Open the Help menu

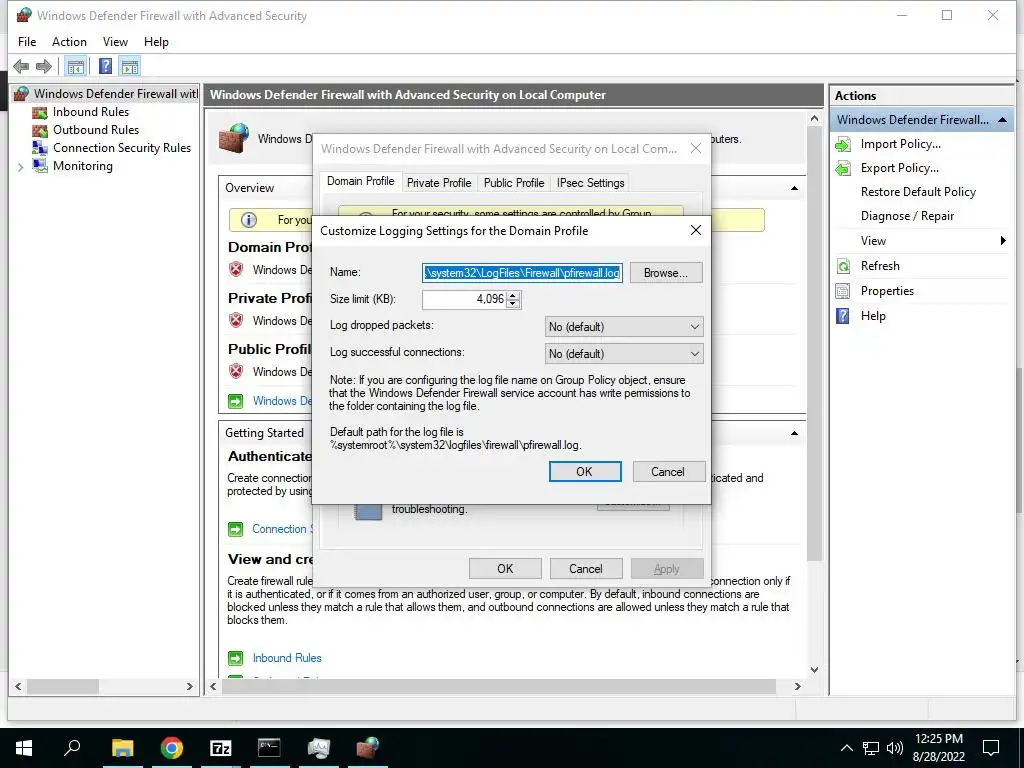coord(156,42)
